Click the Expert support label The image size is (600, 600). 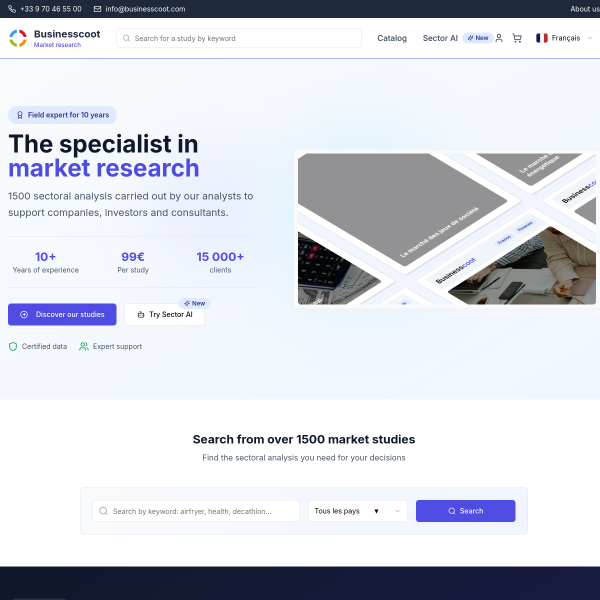[x=117, y=346]
